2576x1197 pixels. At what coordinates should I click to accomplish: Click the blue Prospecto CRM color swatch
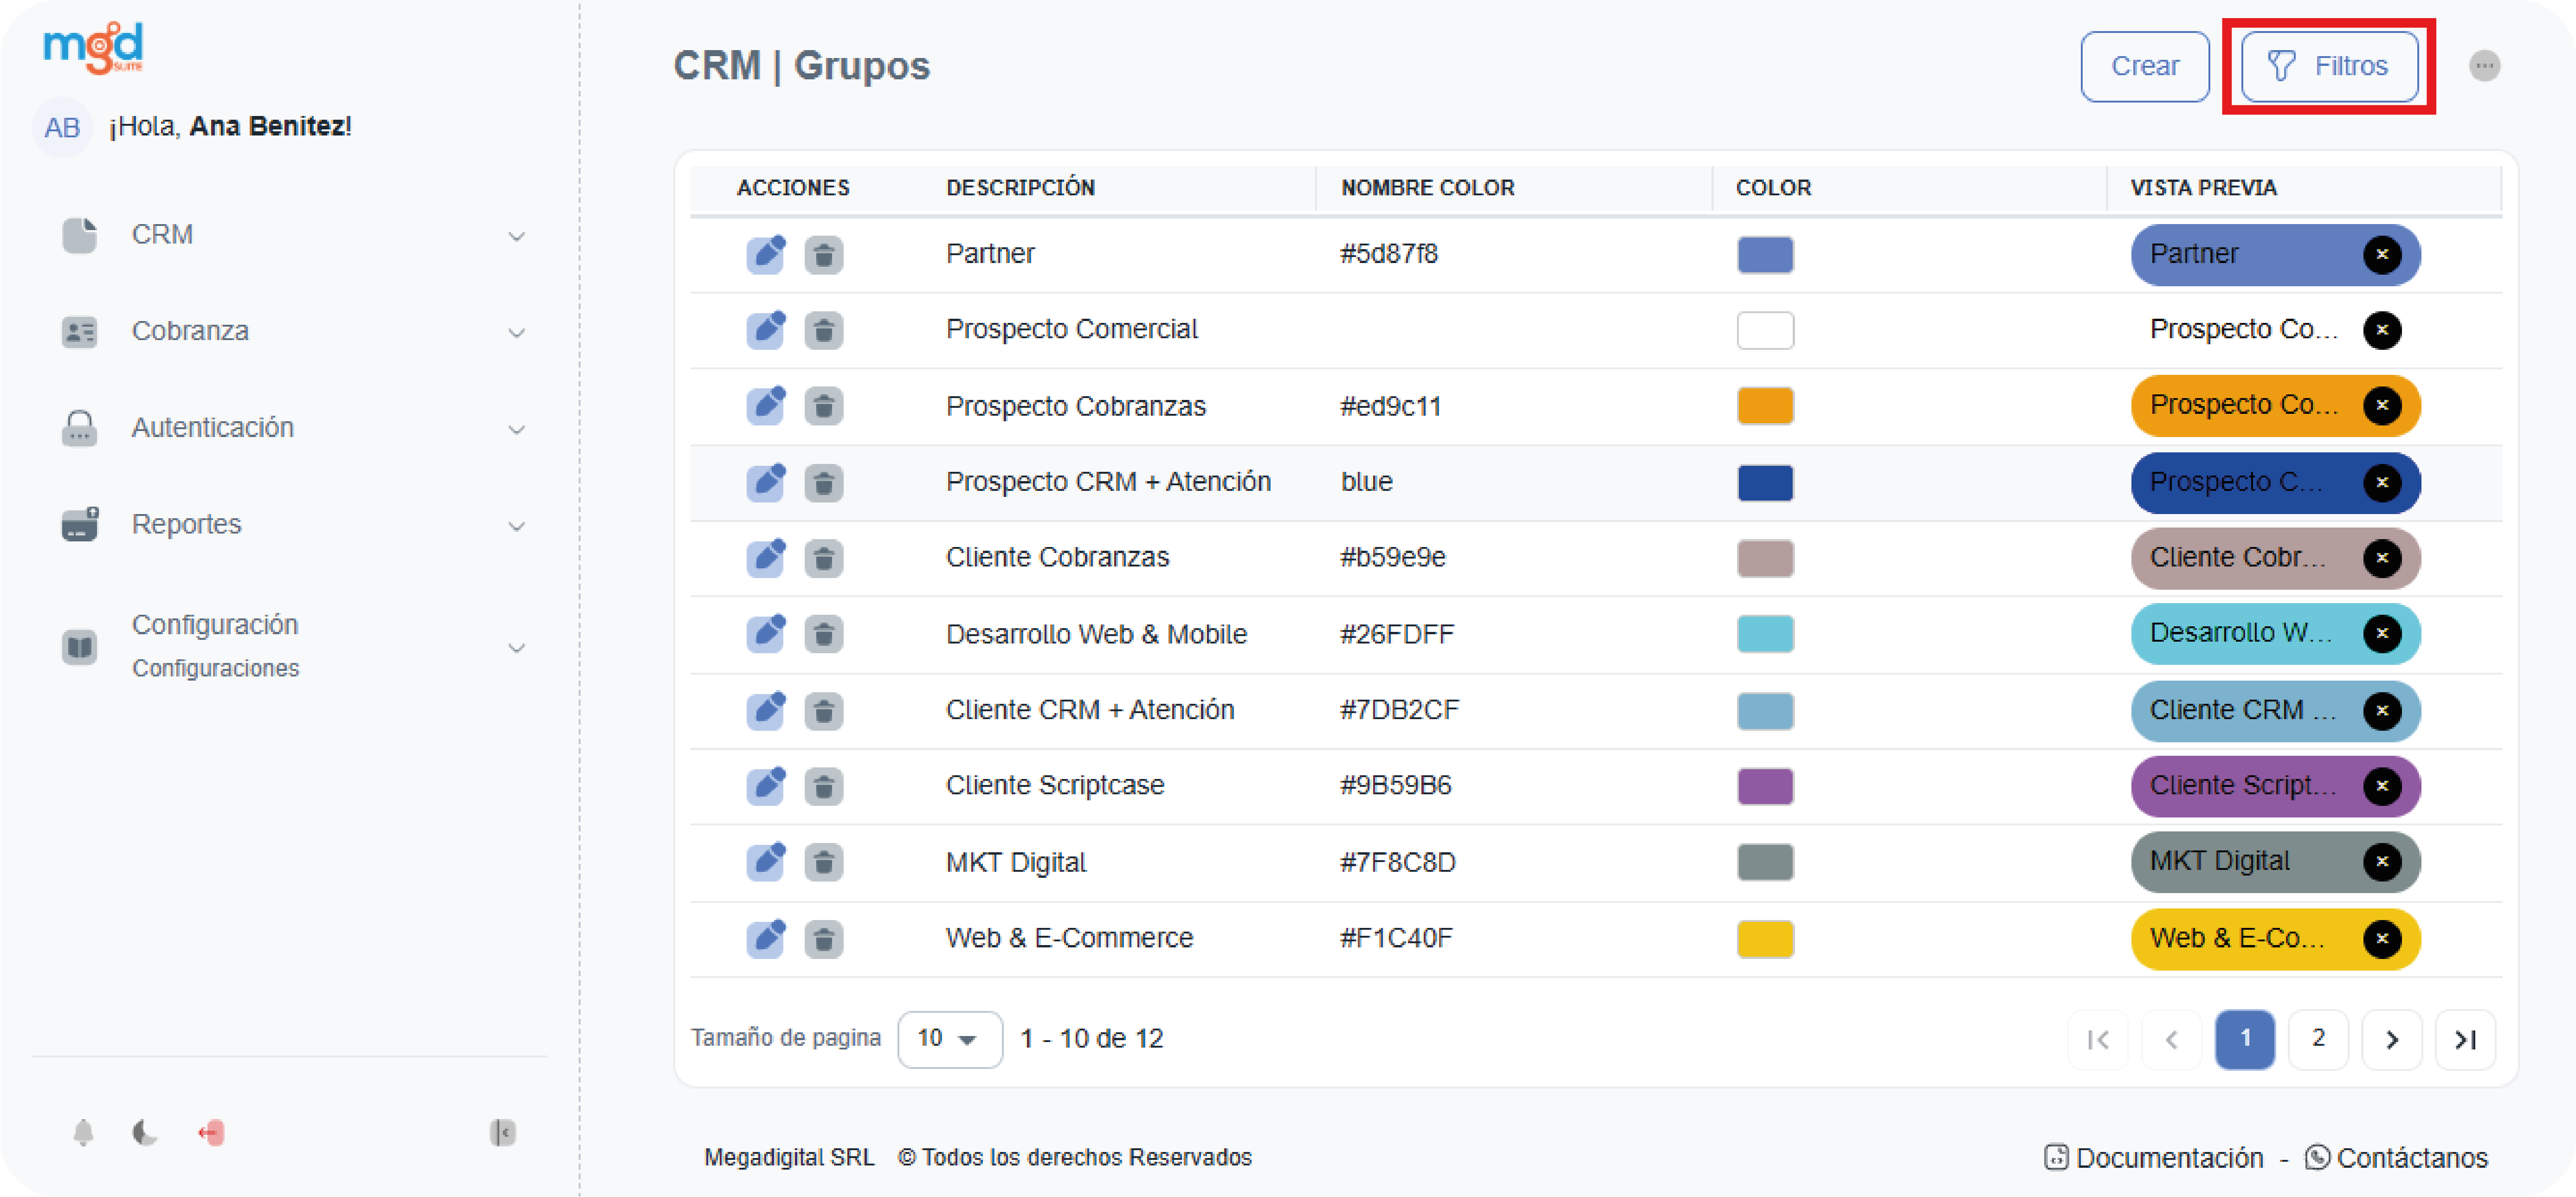(1765, 482)
